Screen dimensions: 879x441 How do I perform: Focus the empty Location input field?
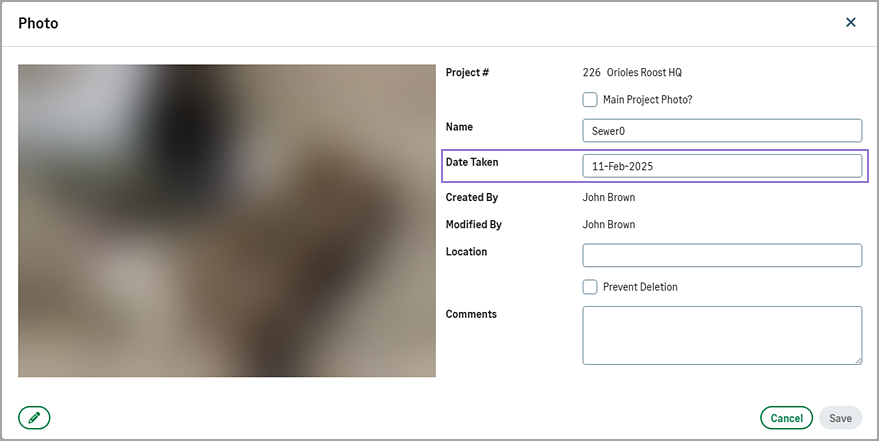tap(721, 255)
